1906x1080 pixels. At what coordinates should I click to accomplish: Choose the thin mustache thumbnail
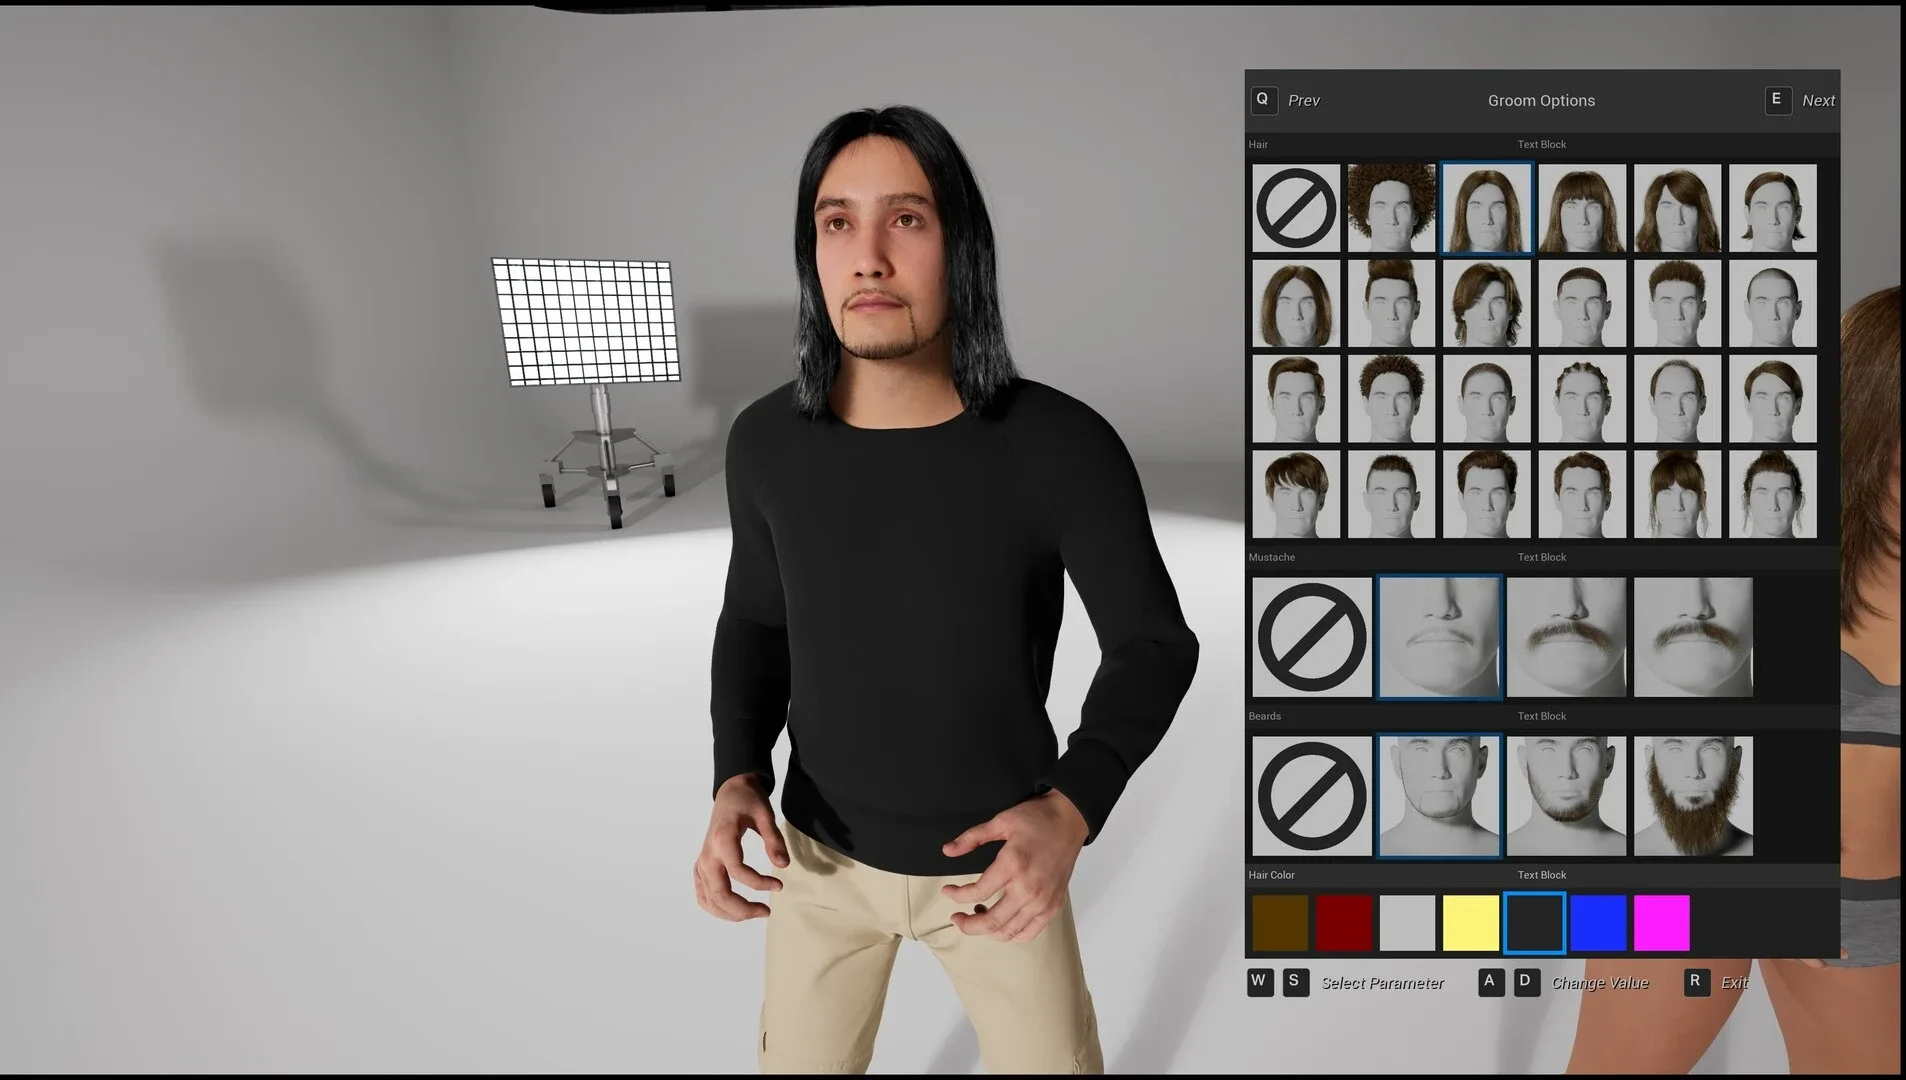(x=1439, y=637)
